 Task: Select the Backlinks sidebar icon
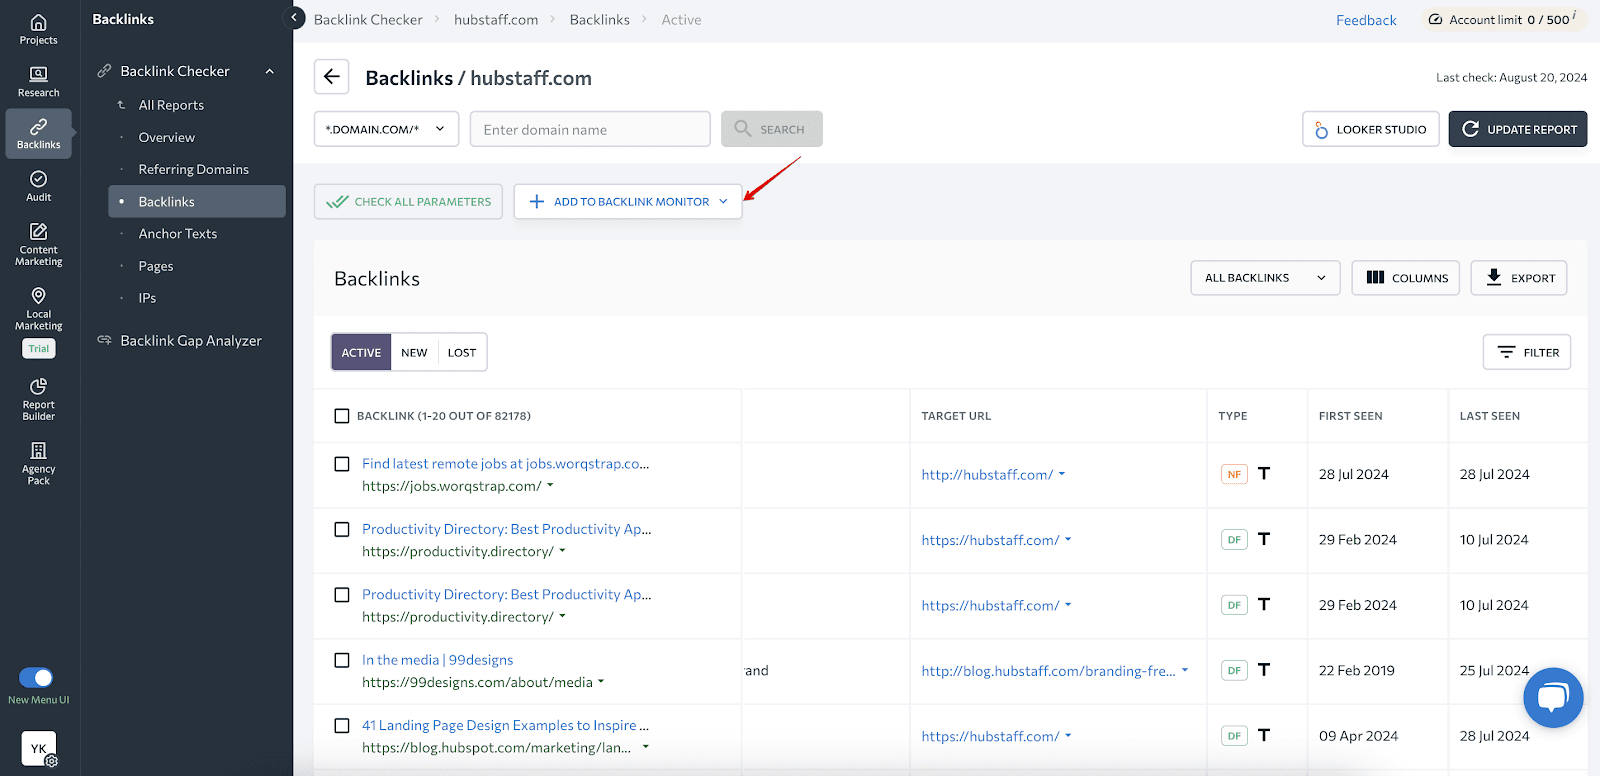(x=38, y=134)
